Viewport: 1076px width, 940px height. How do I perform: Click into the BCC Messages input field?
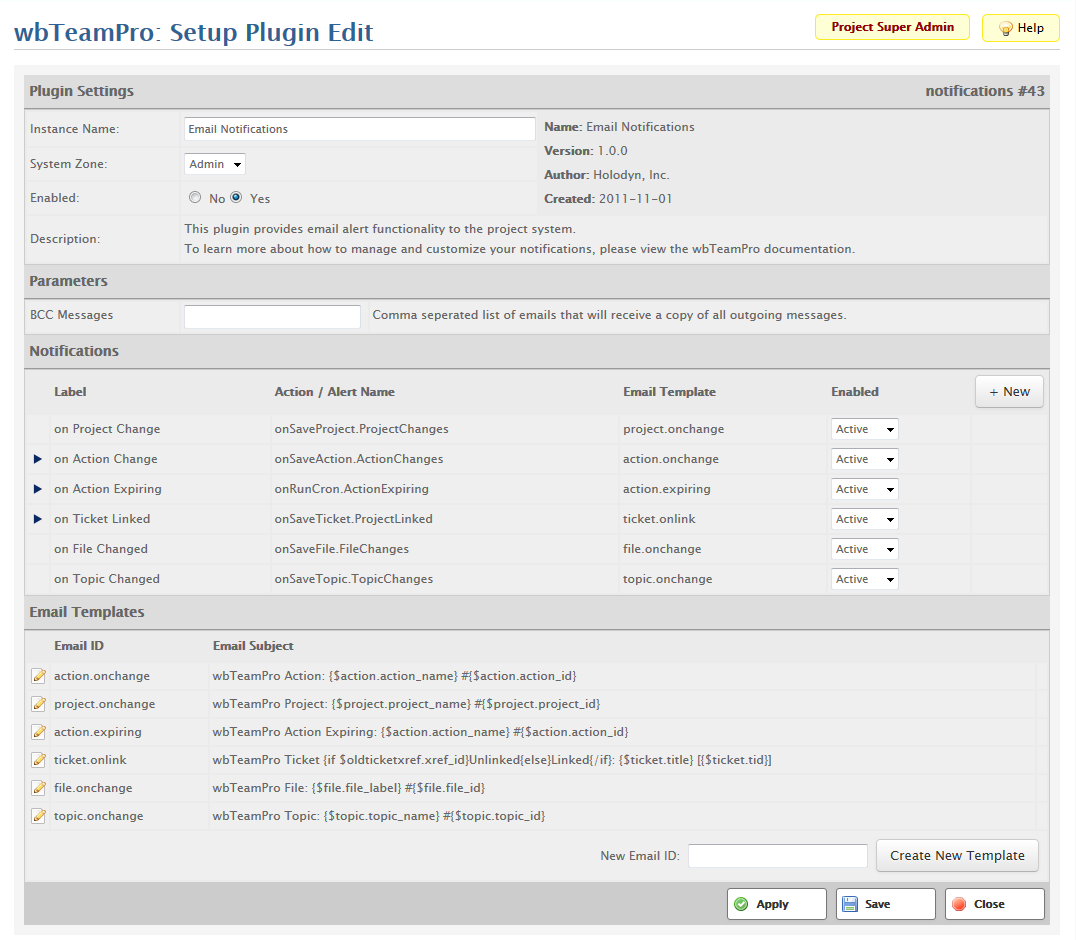pyautogui.click(x=272, y=316)
